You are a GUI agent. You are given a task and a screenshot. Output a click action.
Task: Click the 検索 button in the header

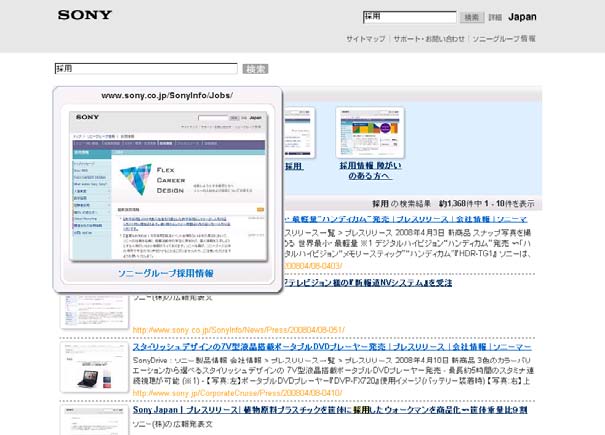(471, 17)
